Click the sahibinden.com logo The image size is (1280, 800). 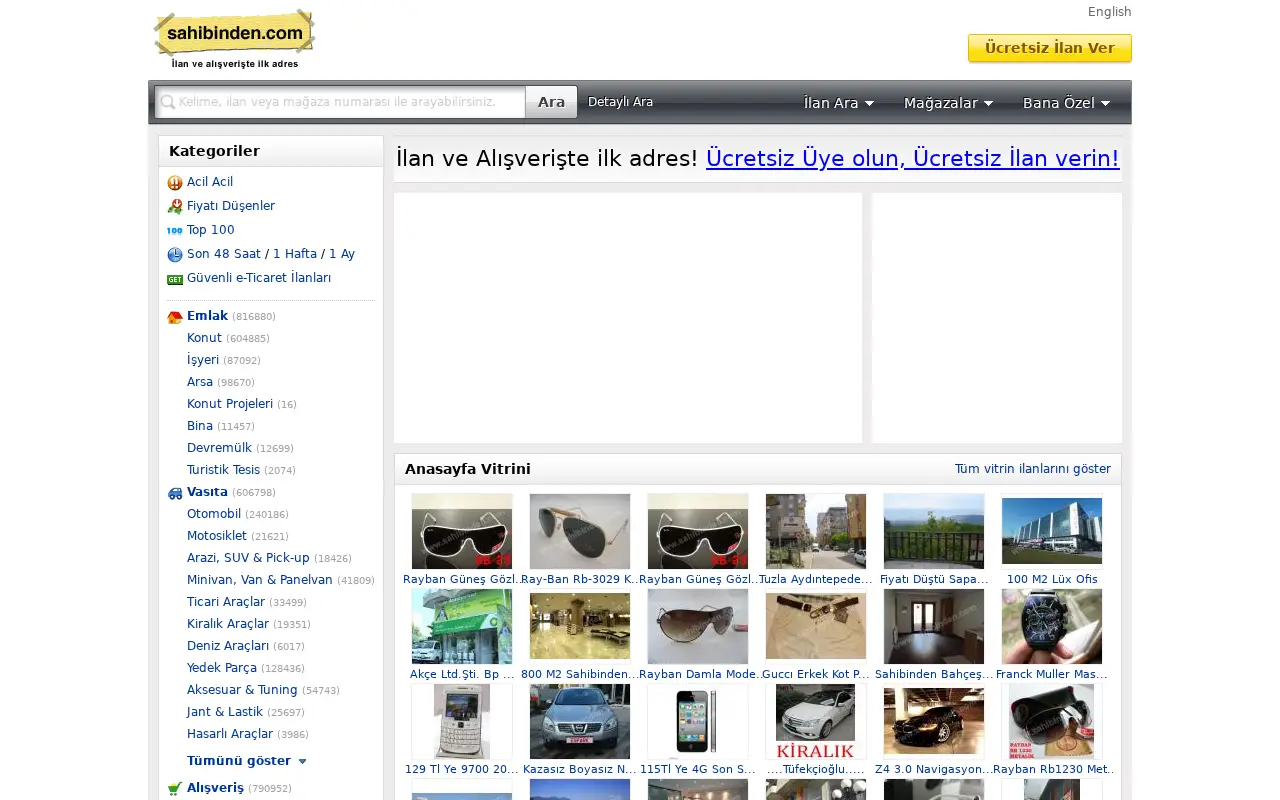coord(234,40)
